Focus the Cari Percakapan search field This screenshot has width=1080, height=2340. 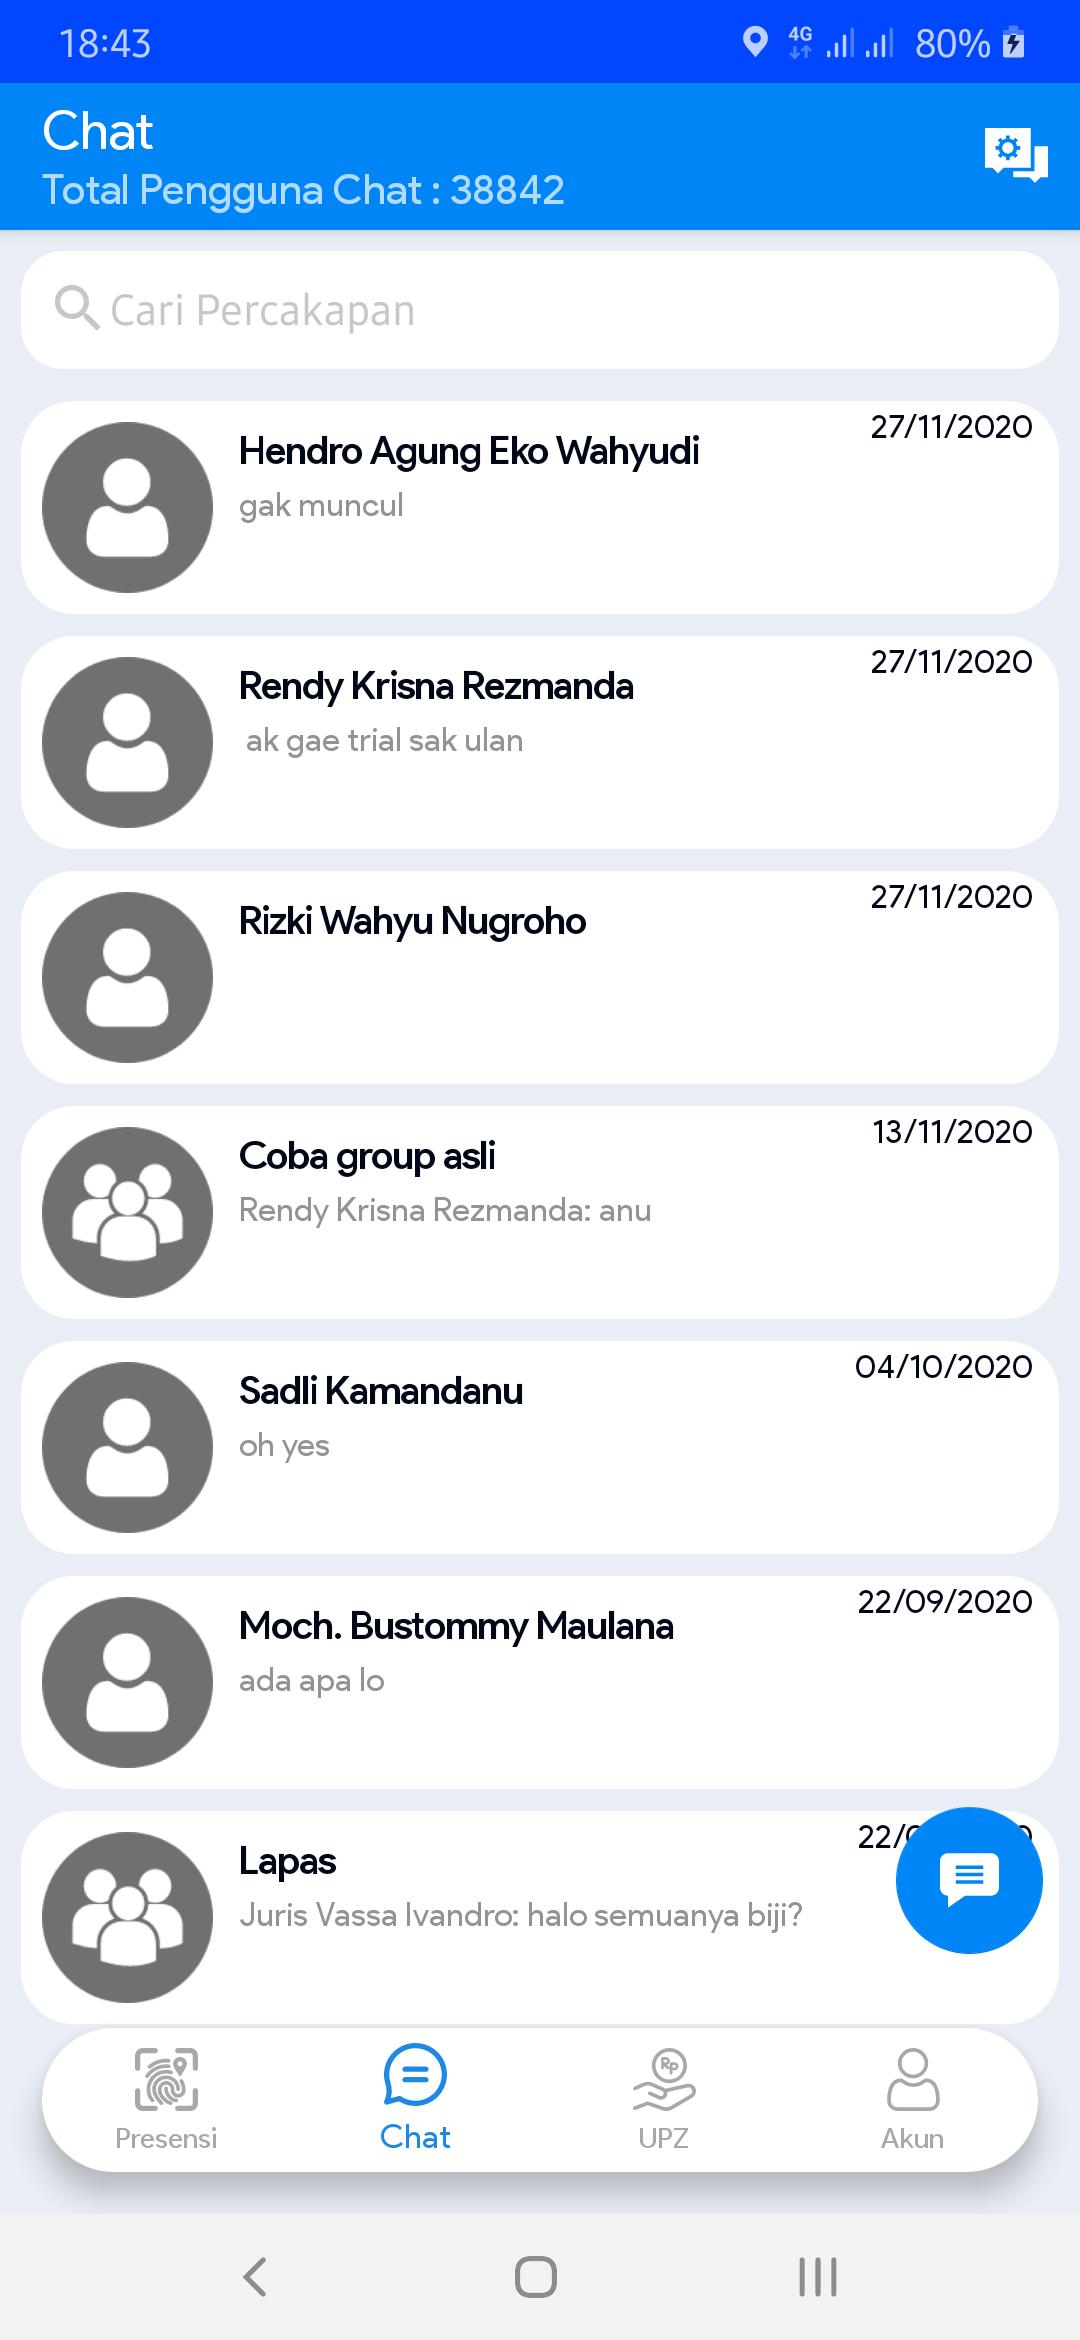[x=560, y=310]
